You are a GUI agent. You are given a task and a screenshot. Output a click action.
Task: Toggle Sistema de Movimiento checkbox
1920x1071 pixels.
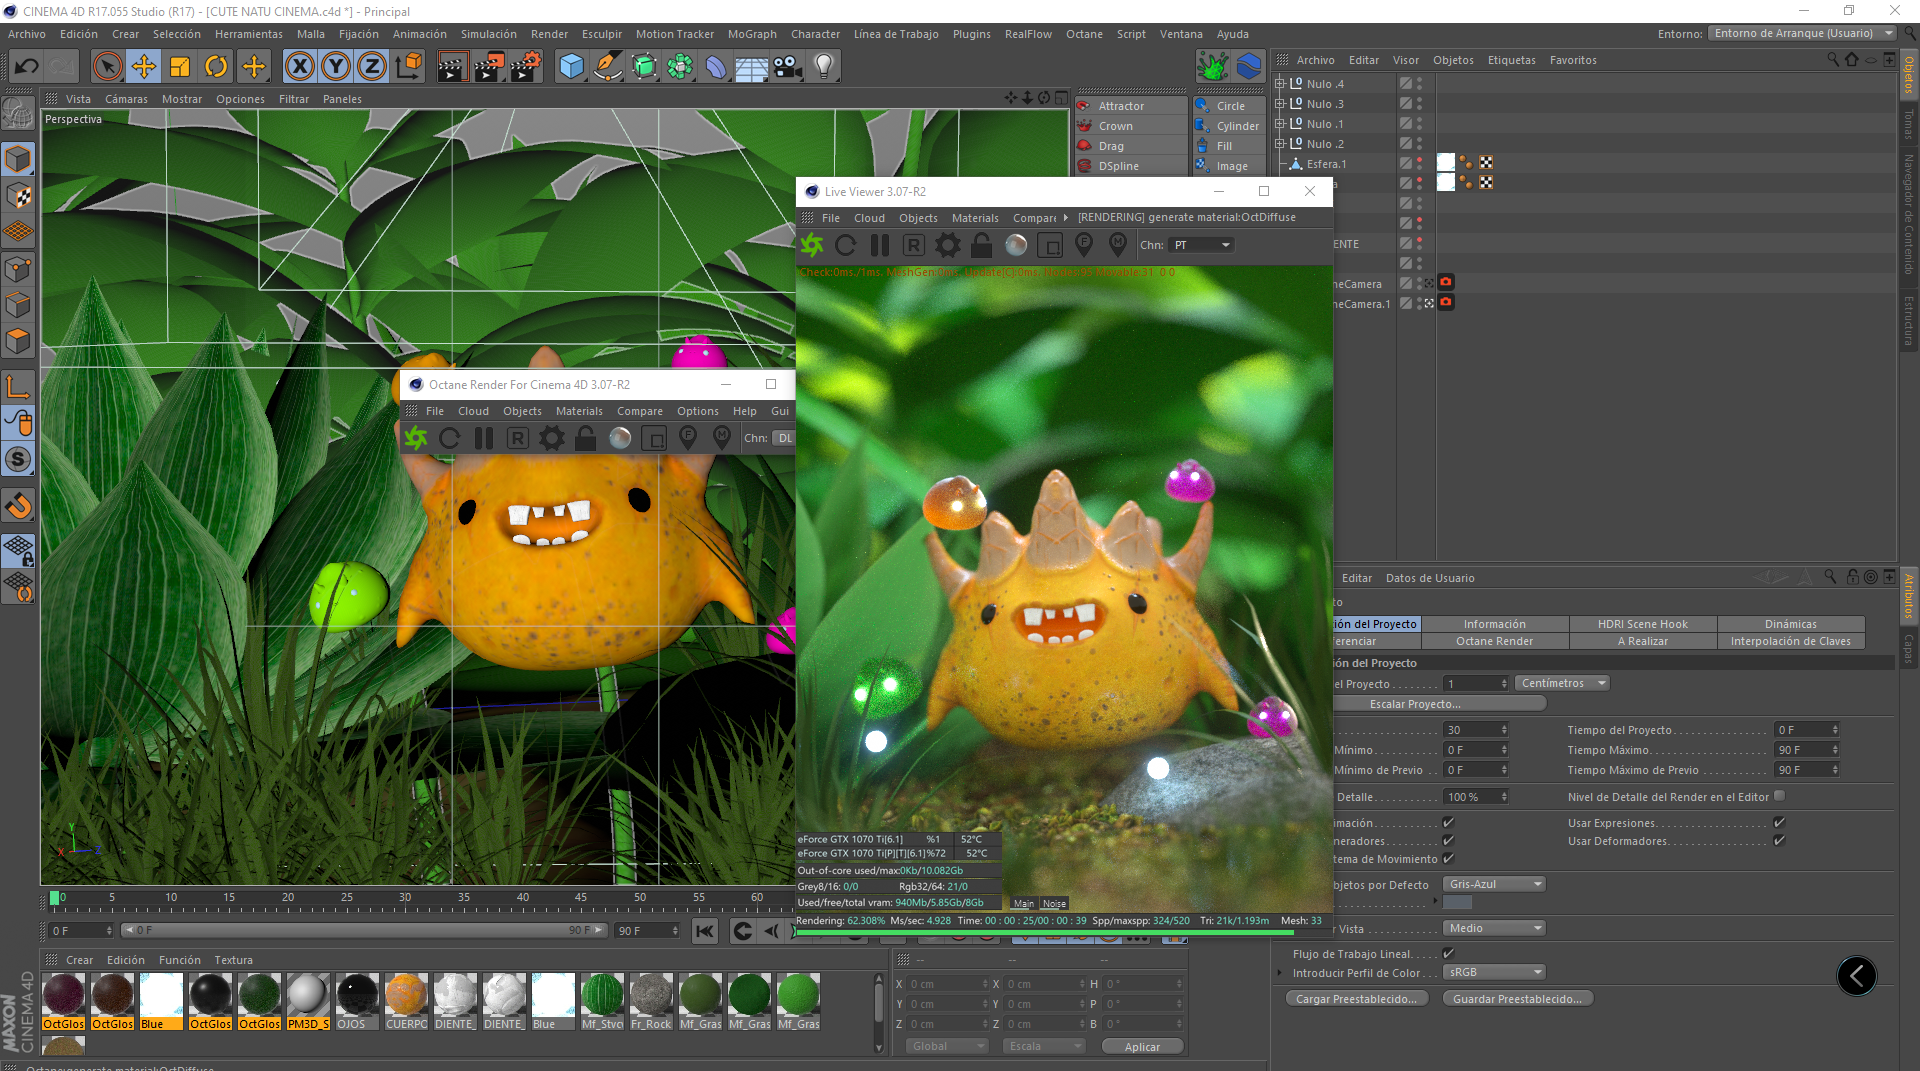tap(1448, 858)
